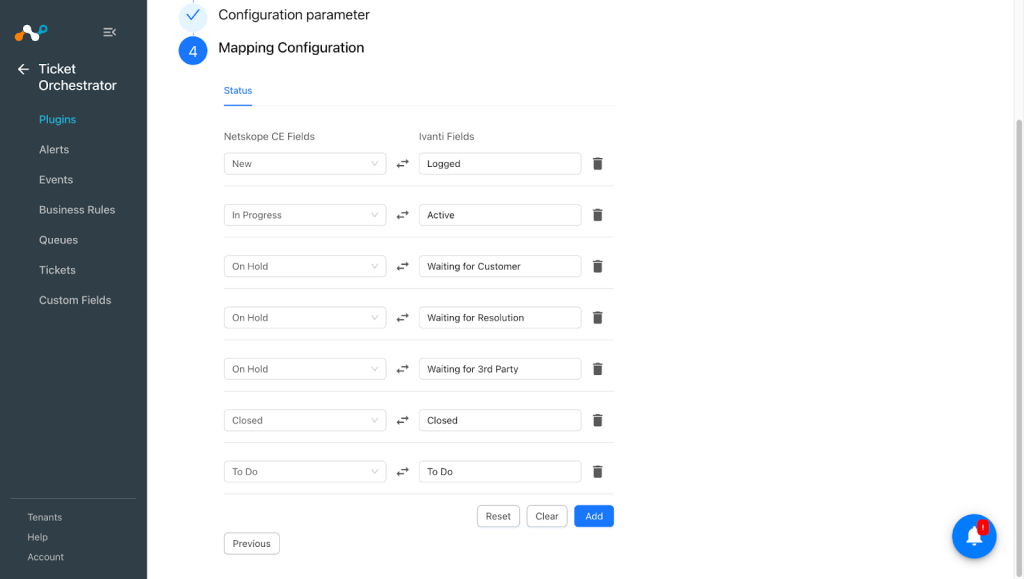The width and height of the screenshot is (1024, 579).
Task: Delete the Logged status mapping row
Action: tap(597, 164)
